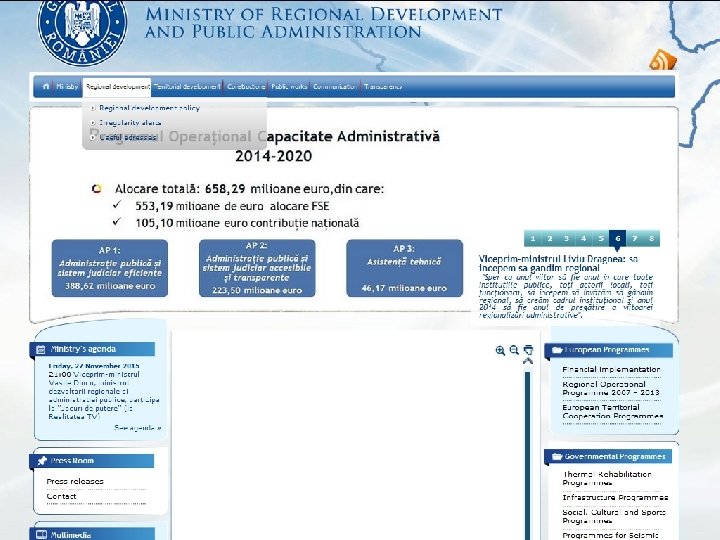Click the AP 2 sistem judiciar accesibile box
Image resolution: width=720 pixels, height=540 pixels.
click(257, 268)
